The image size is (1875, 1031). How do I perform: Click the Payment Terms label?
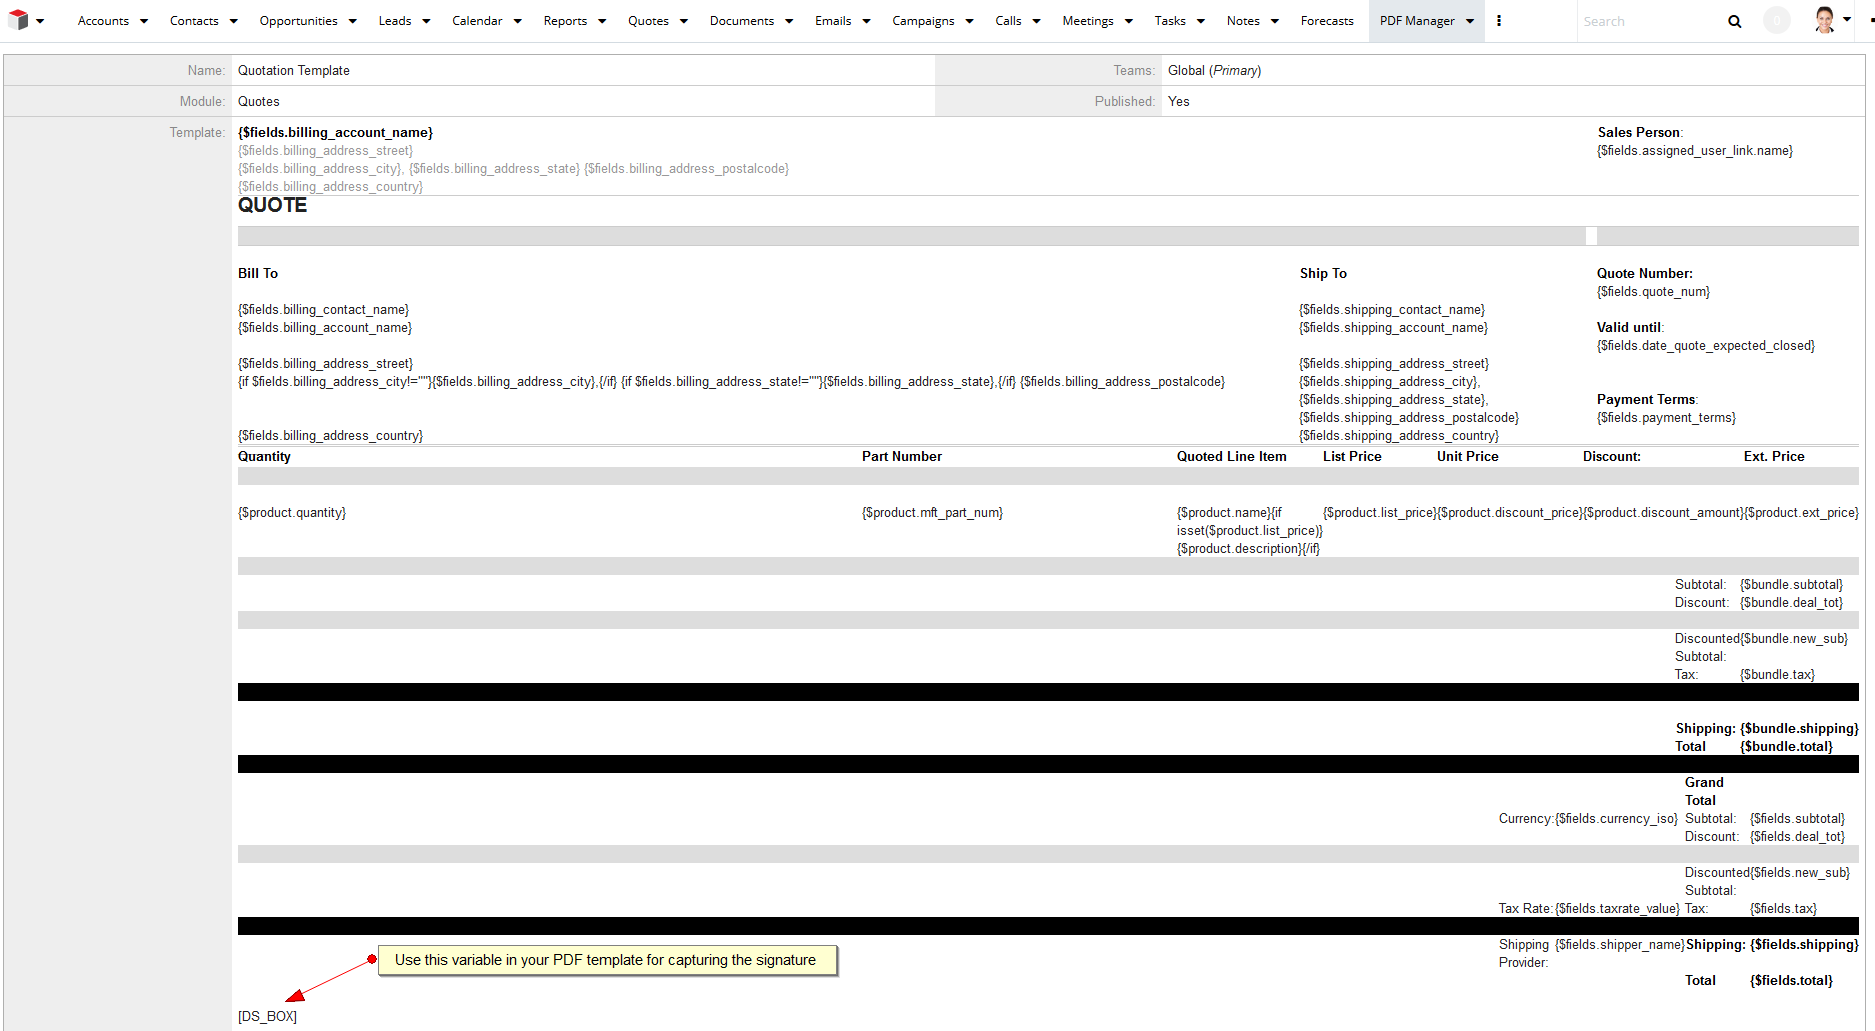pyautogui.click(x=1647, y=400)
